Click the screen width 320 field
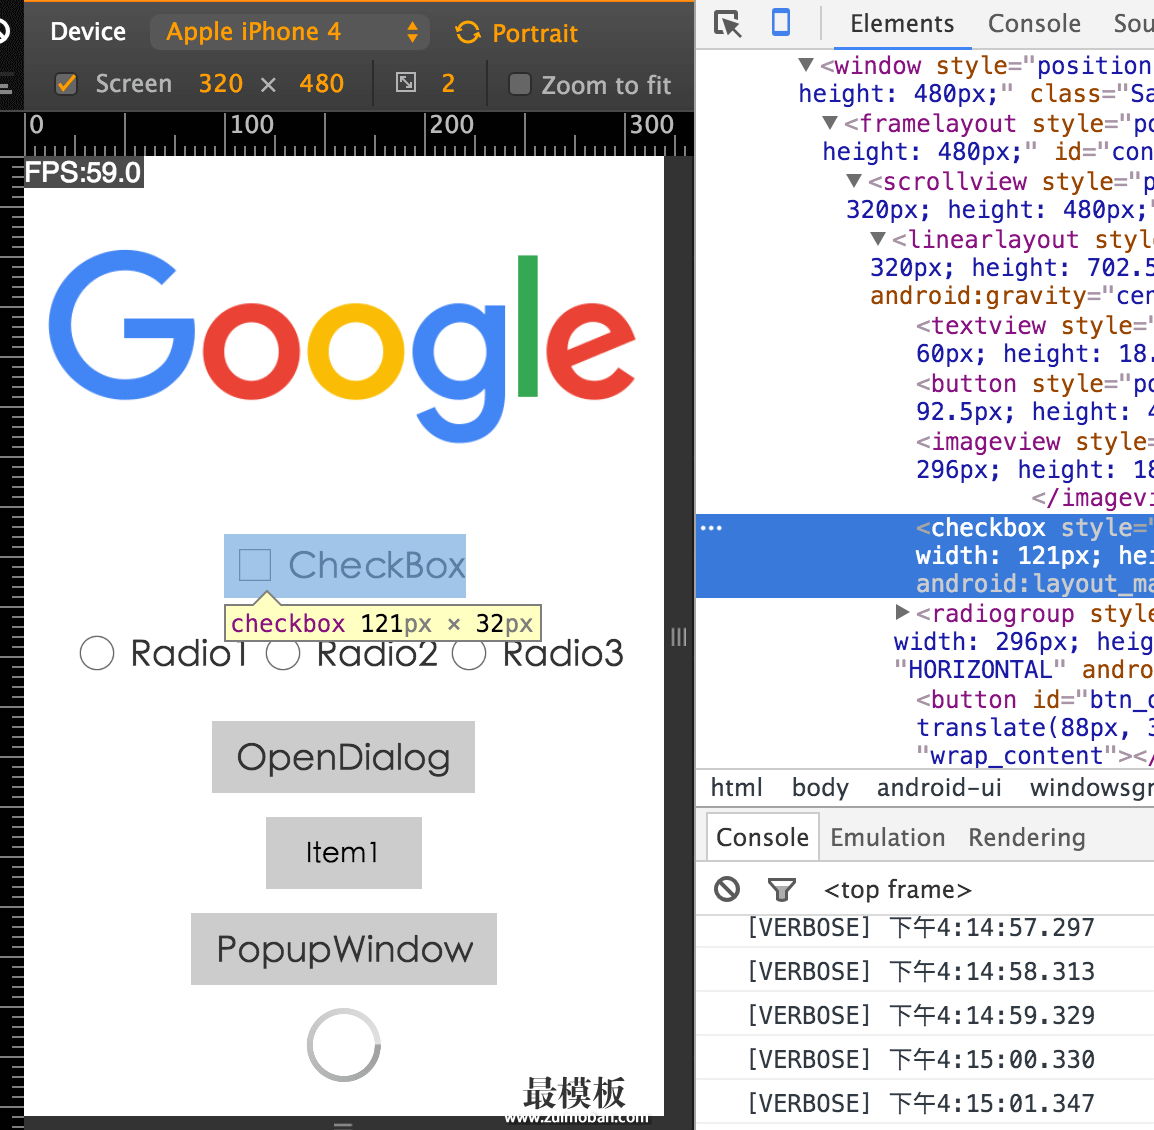The height and width of the screenshot is (1130, 1154). click(220, 84)
